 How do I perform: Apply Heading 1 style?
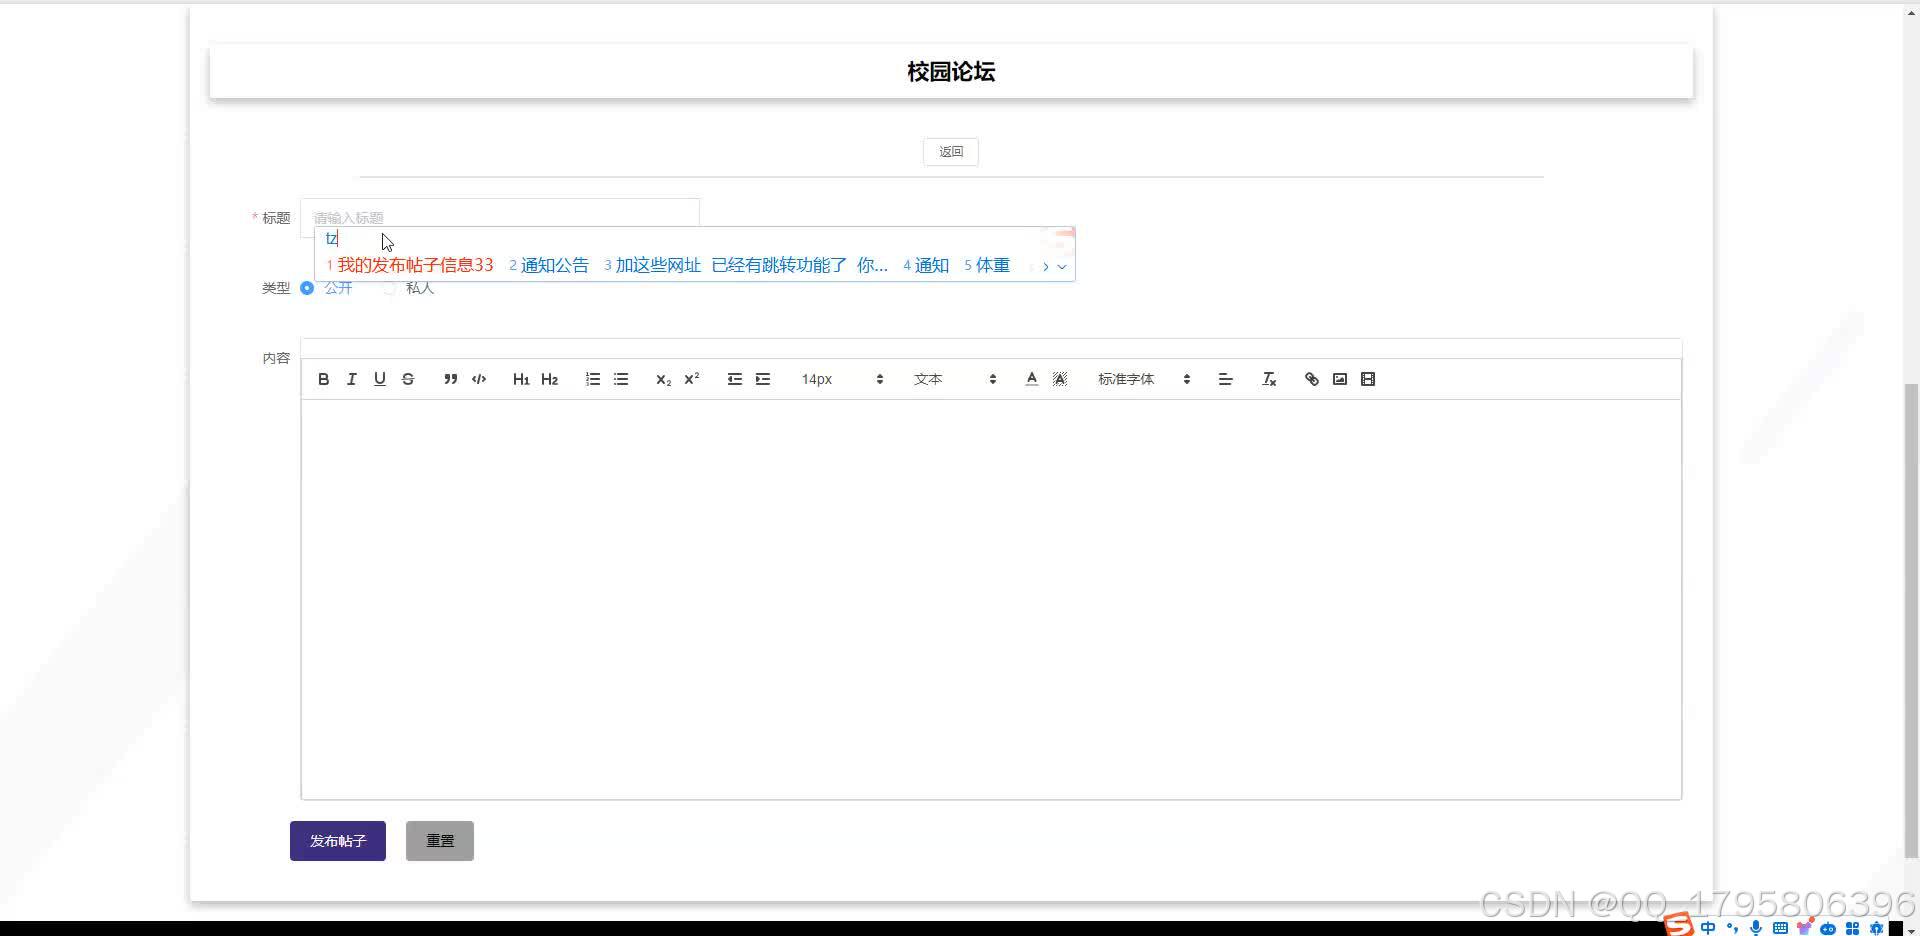(x=521, y=379)
